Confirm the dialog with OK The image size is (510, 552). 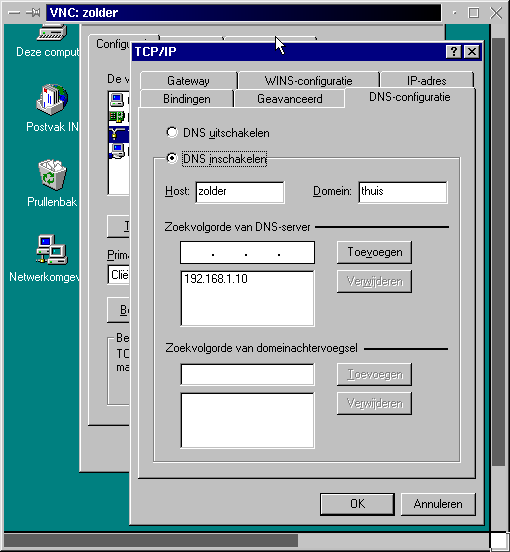pos(357,504)
